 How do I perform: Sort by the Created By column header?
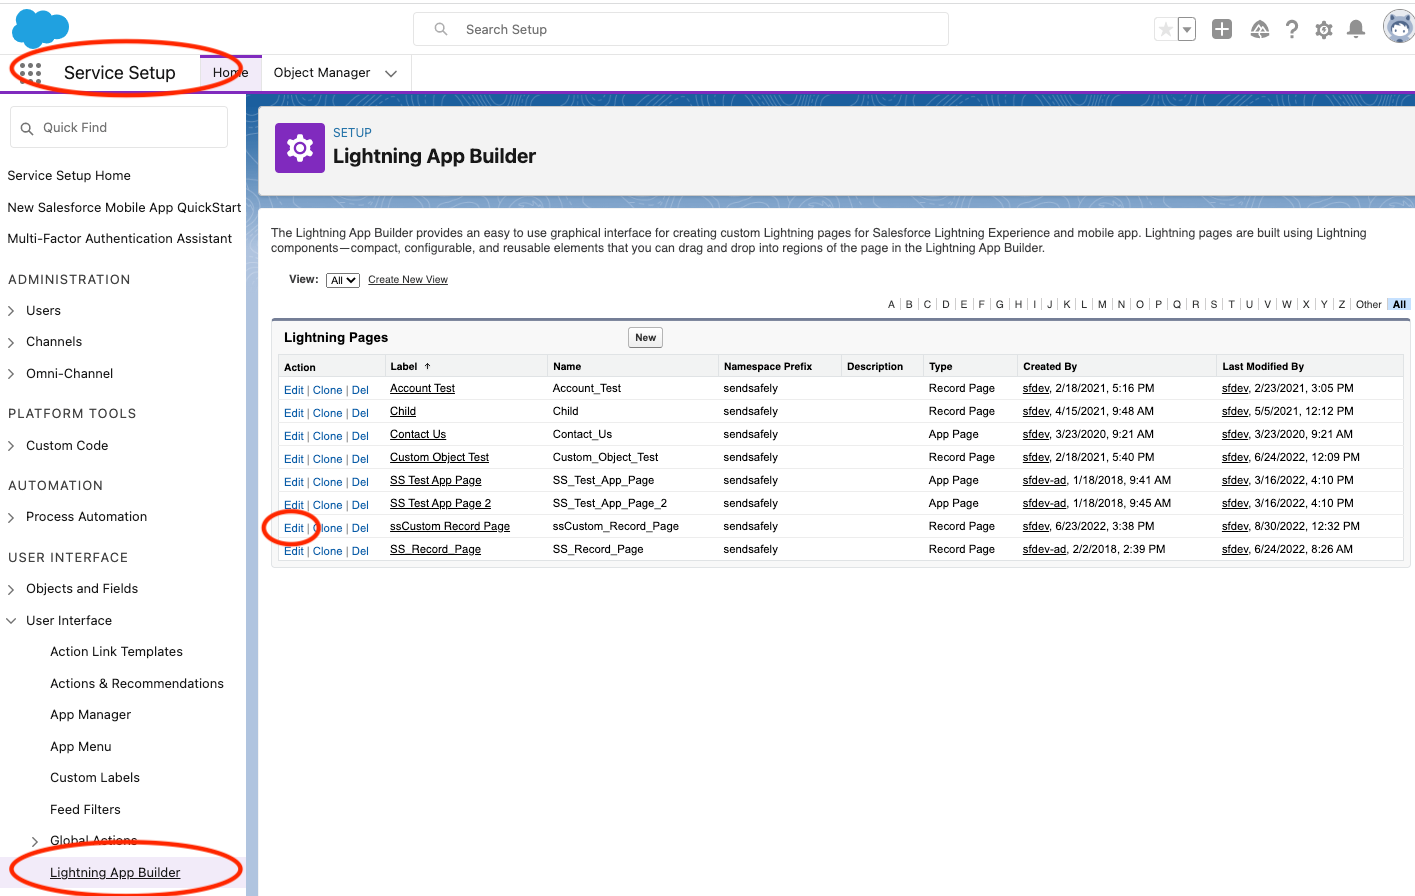click(x=1050, y=367)
